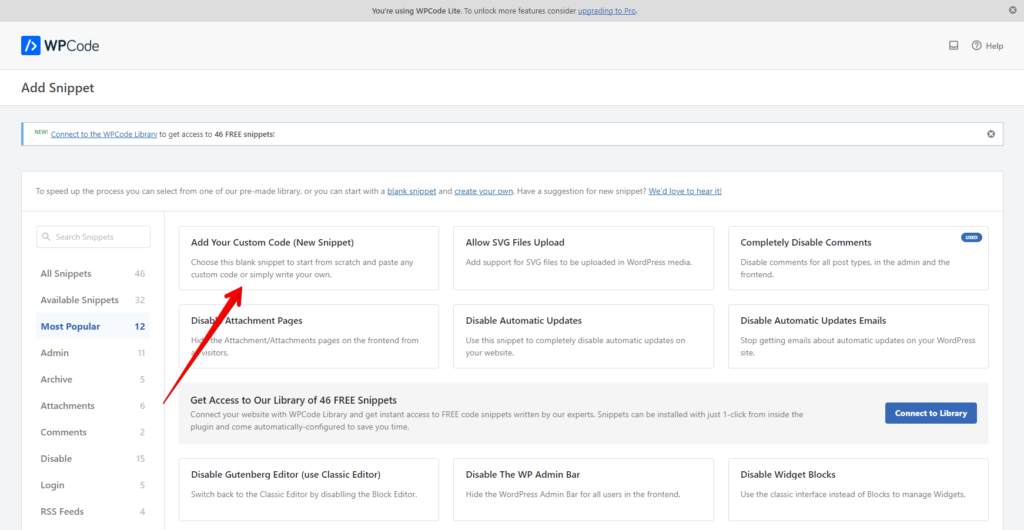This screenshot has height=530, width=1024.
Task: Click the Connect to Library button
Action: [x=931, y=413]
